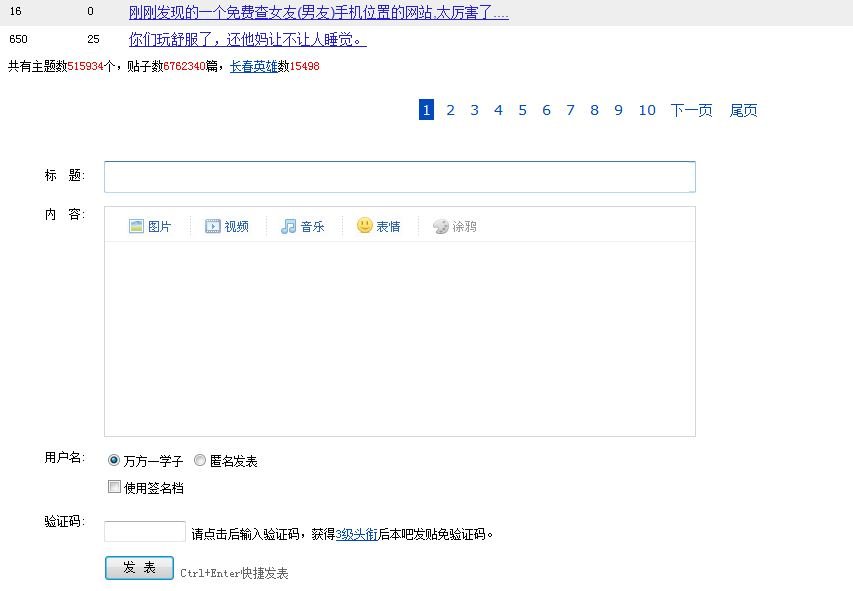The height and width of the screenshot is (591, 853).
Task: Open the 视频 video insert tool
Action: click(x=228, y=226)
